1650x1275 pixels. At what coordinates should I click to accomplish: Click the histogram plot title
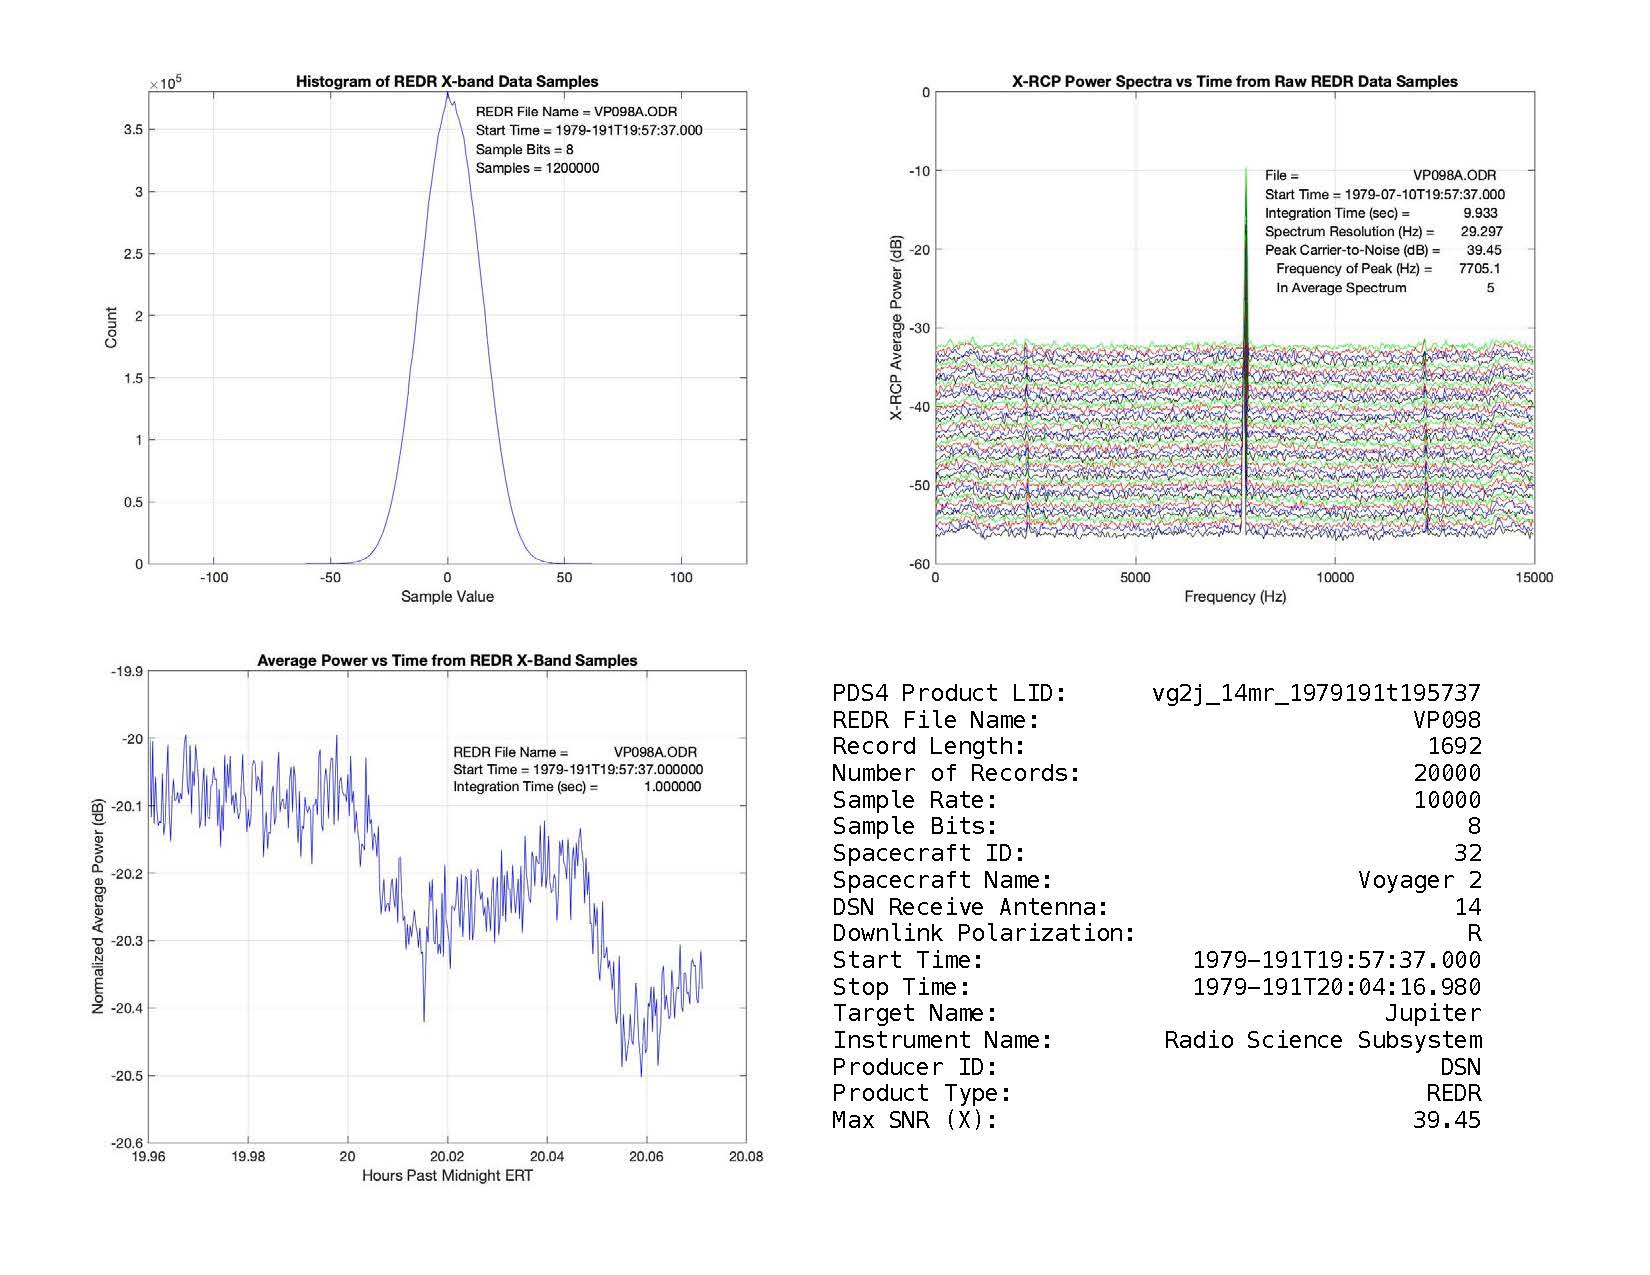click(x=447, y=82)
